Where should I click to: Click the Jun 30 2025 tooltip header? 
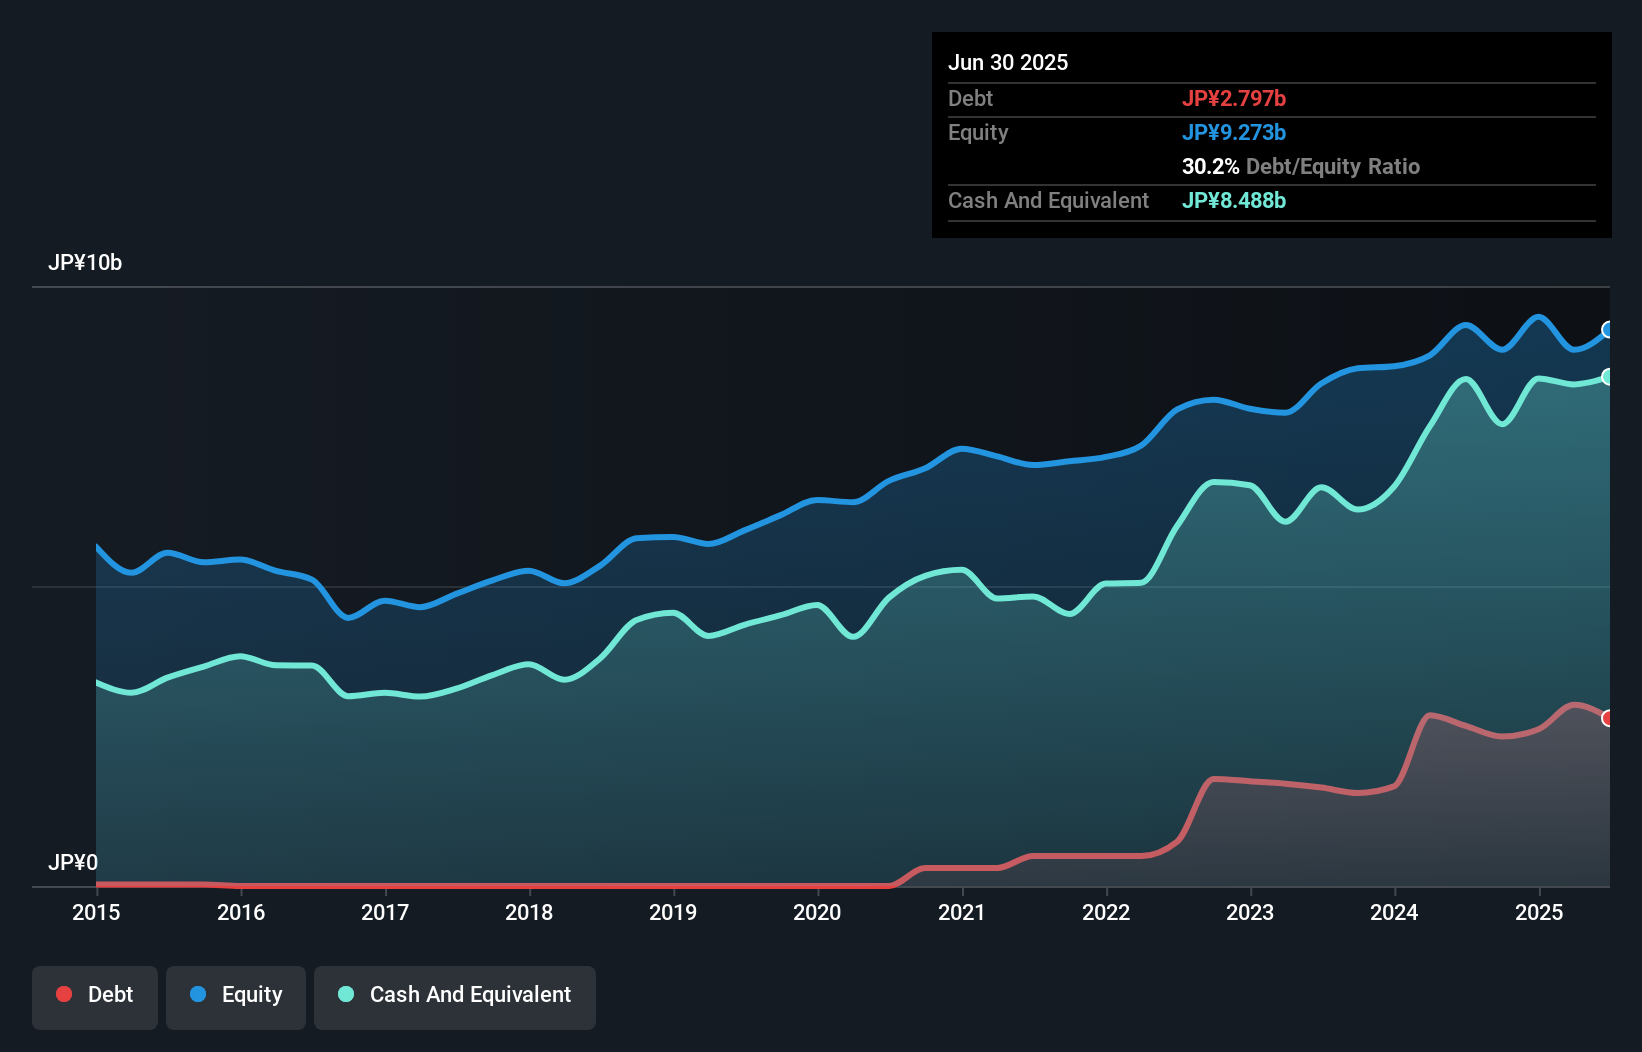pos(1008,62)
